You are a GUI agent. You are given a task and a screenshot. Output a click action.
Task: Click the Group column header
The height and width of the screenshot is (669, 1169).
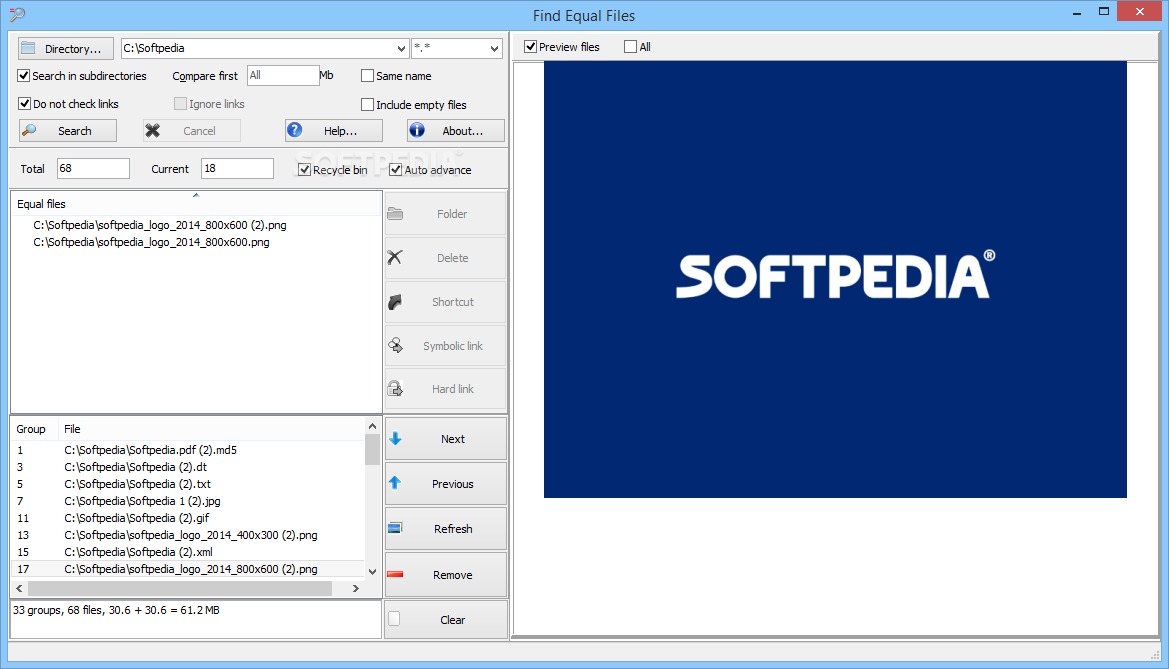(x=34, y=429)
